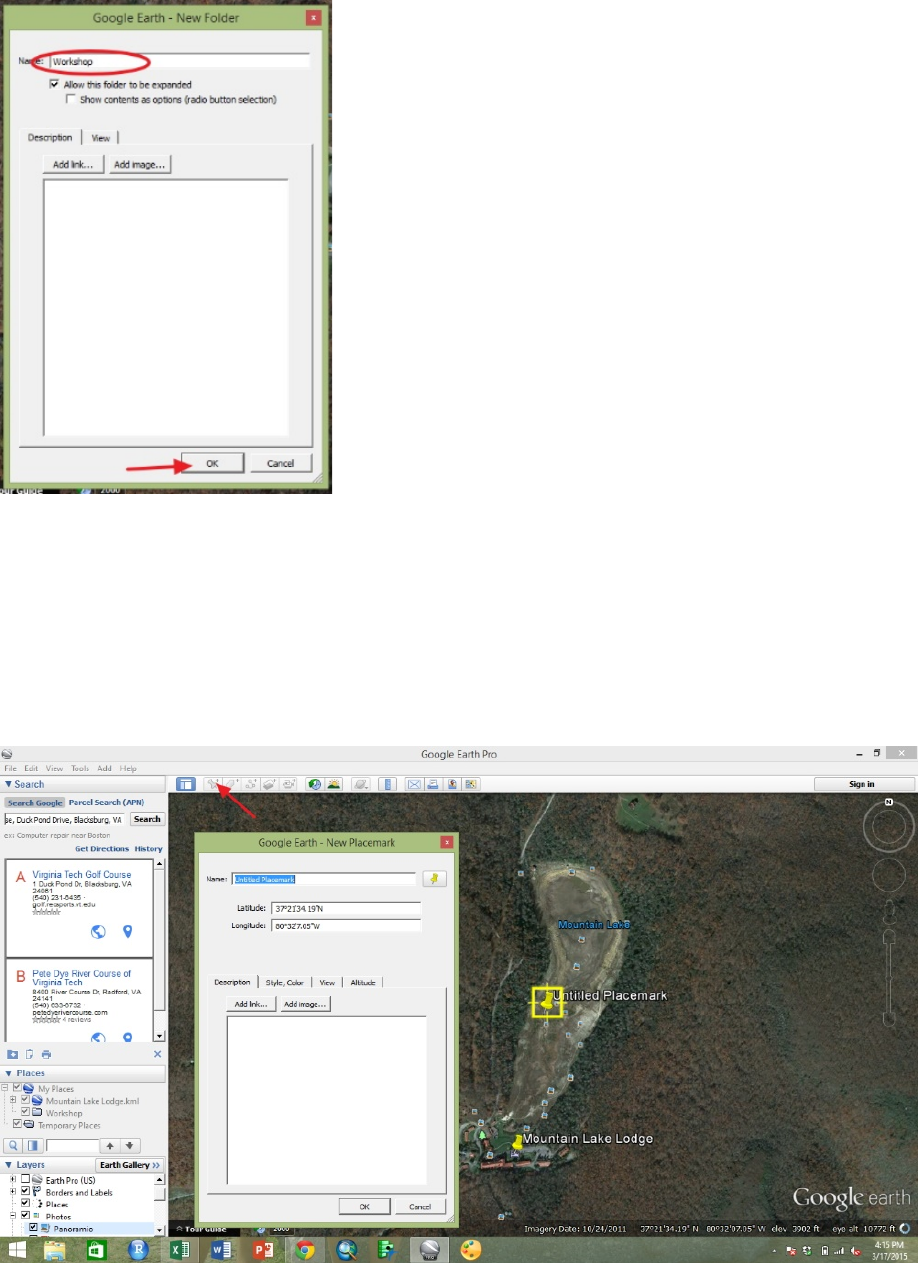Viewport: 918px width, 1263px height.
Task: Toggle the My Places checkbox
Action: tap(17, 1088)
